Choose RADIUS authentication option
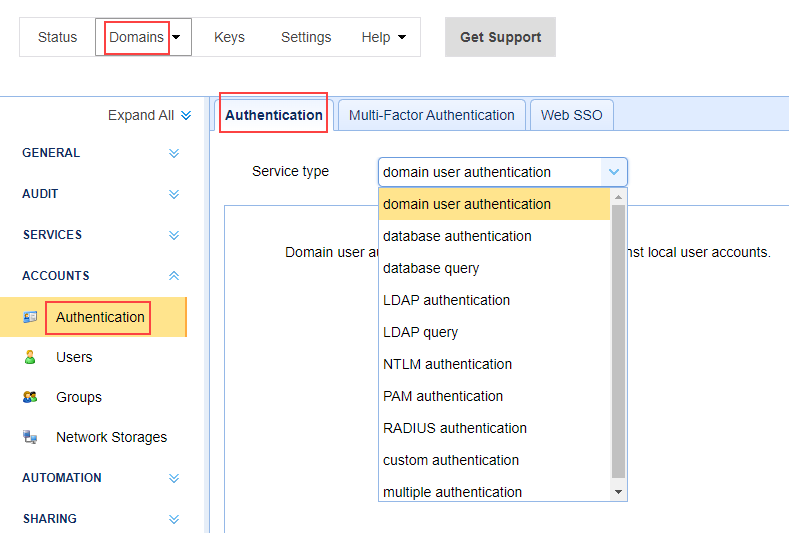 tap(454, 428)
